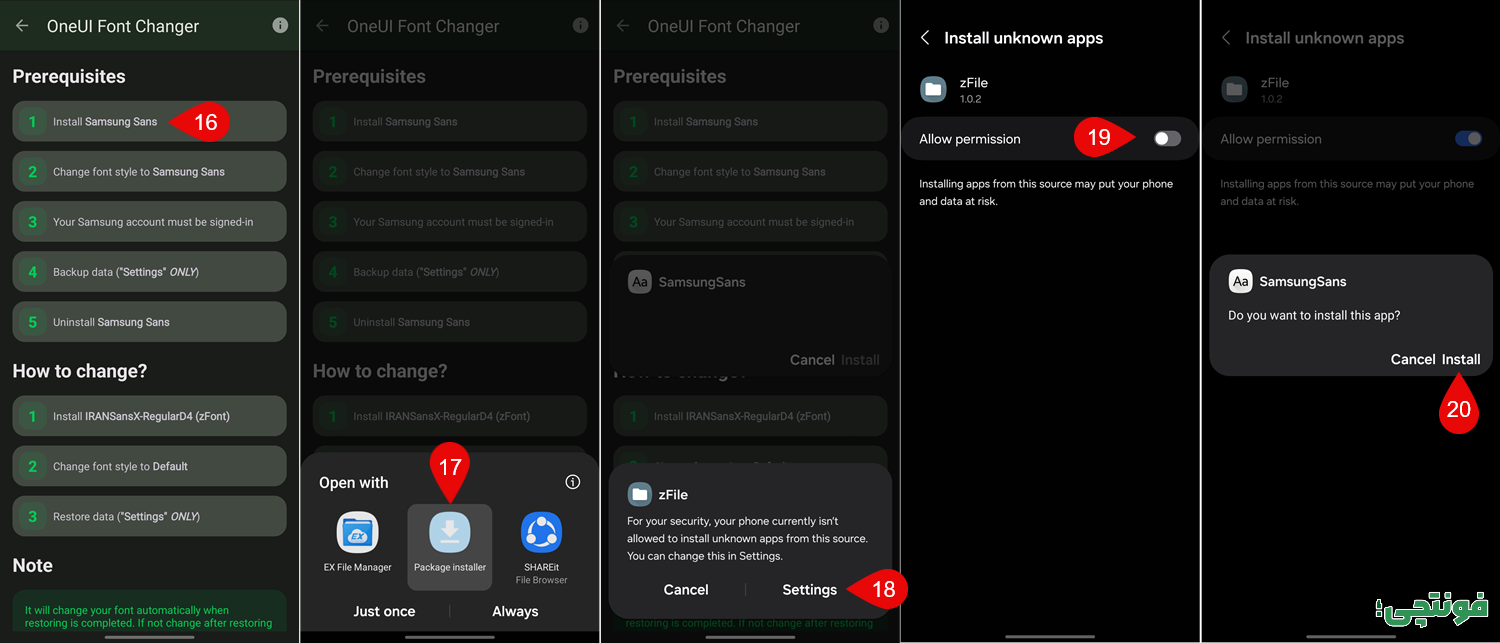Tap undimmed 'Restore data ("Settings" ONLY)' row
The image size is (1500, 643).
pos(150,516)
